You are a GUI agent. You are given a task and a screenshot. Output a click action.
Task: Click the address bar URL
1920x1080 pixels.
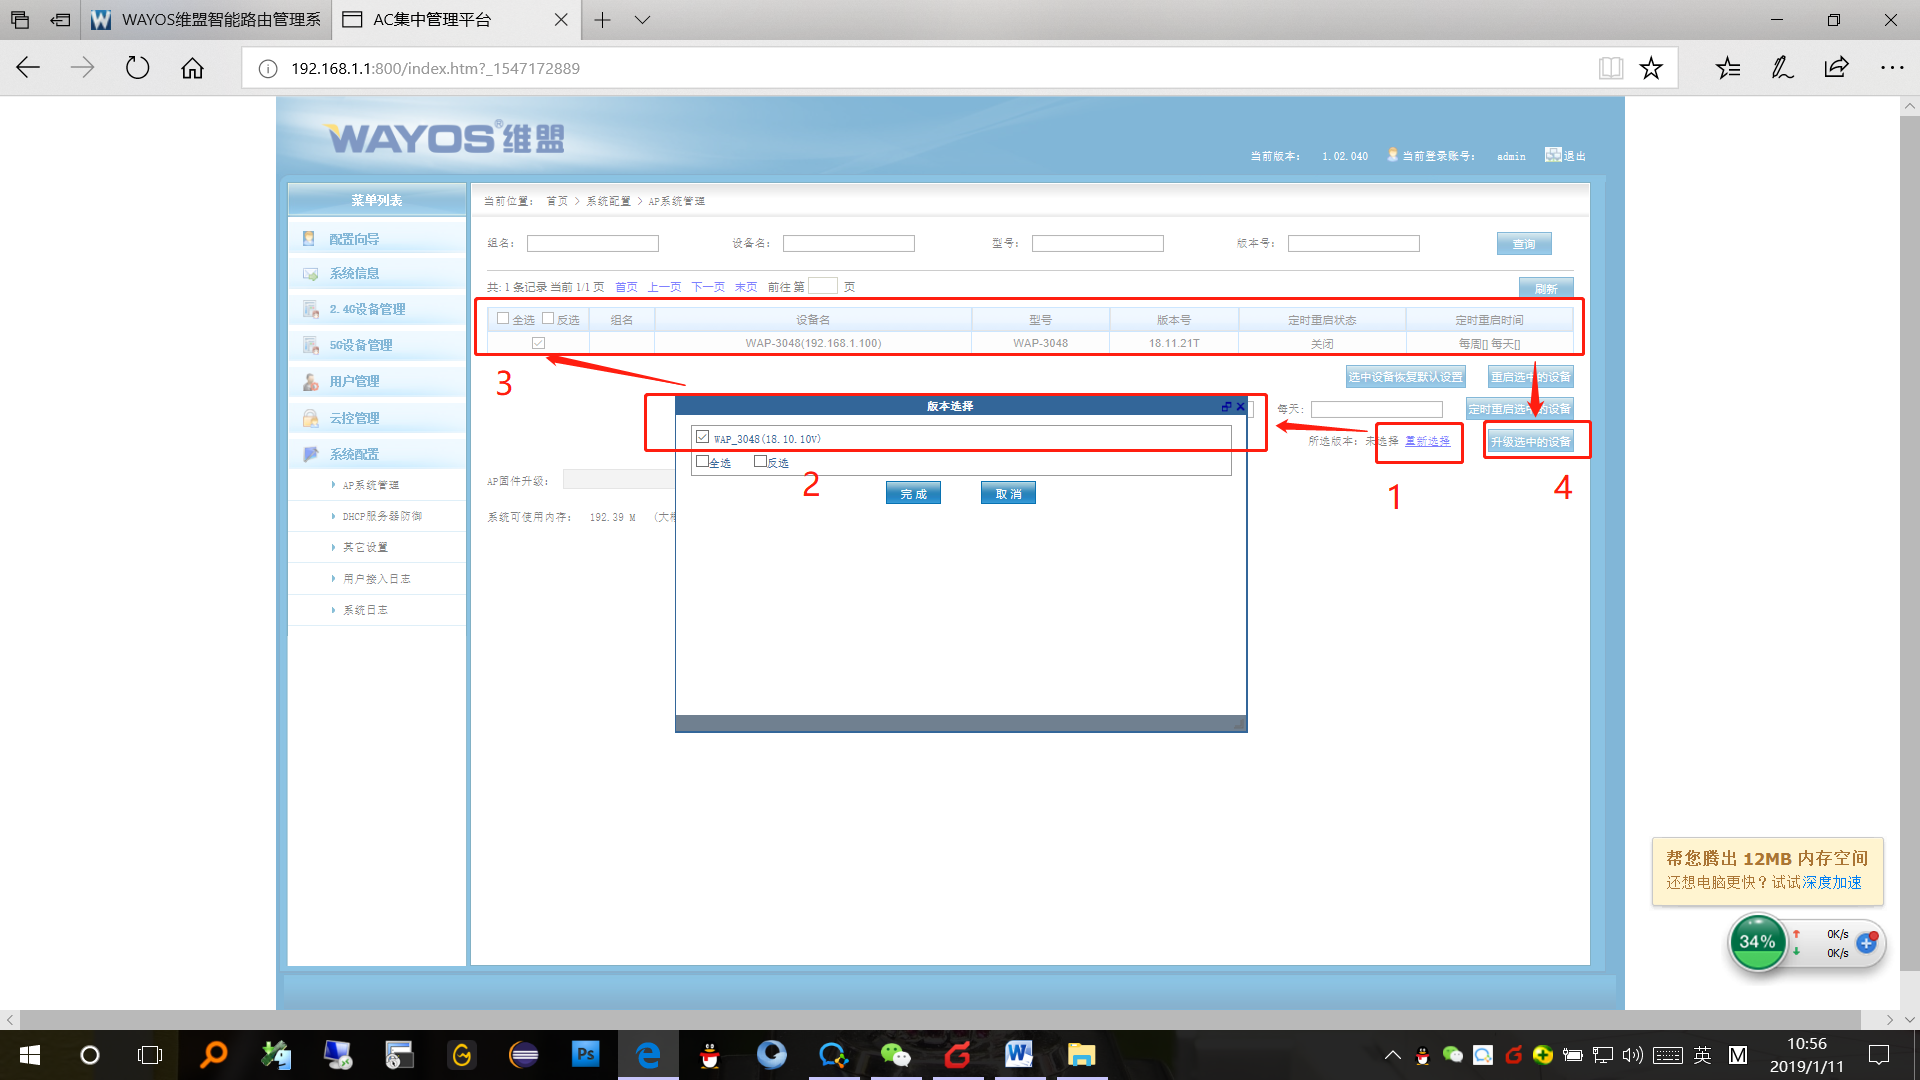point(435,68)
